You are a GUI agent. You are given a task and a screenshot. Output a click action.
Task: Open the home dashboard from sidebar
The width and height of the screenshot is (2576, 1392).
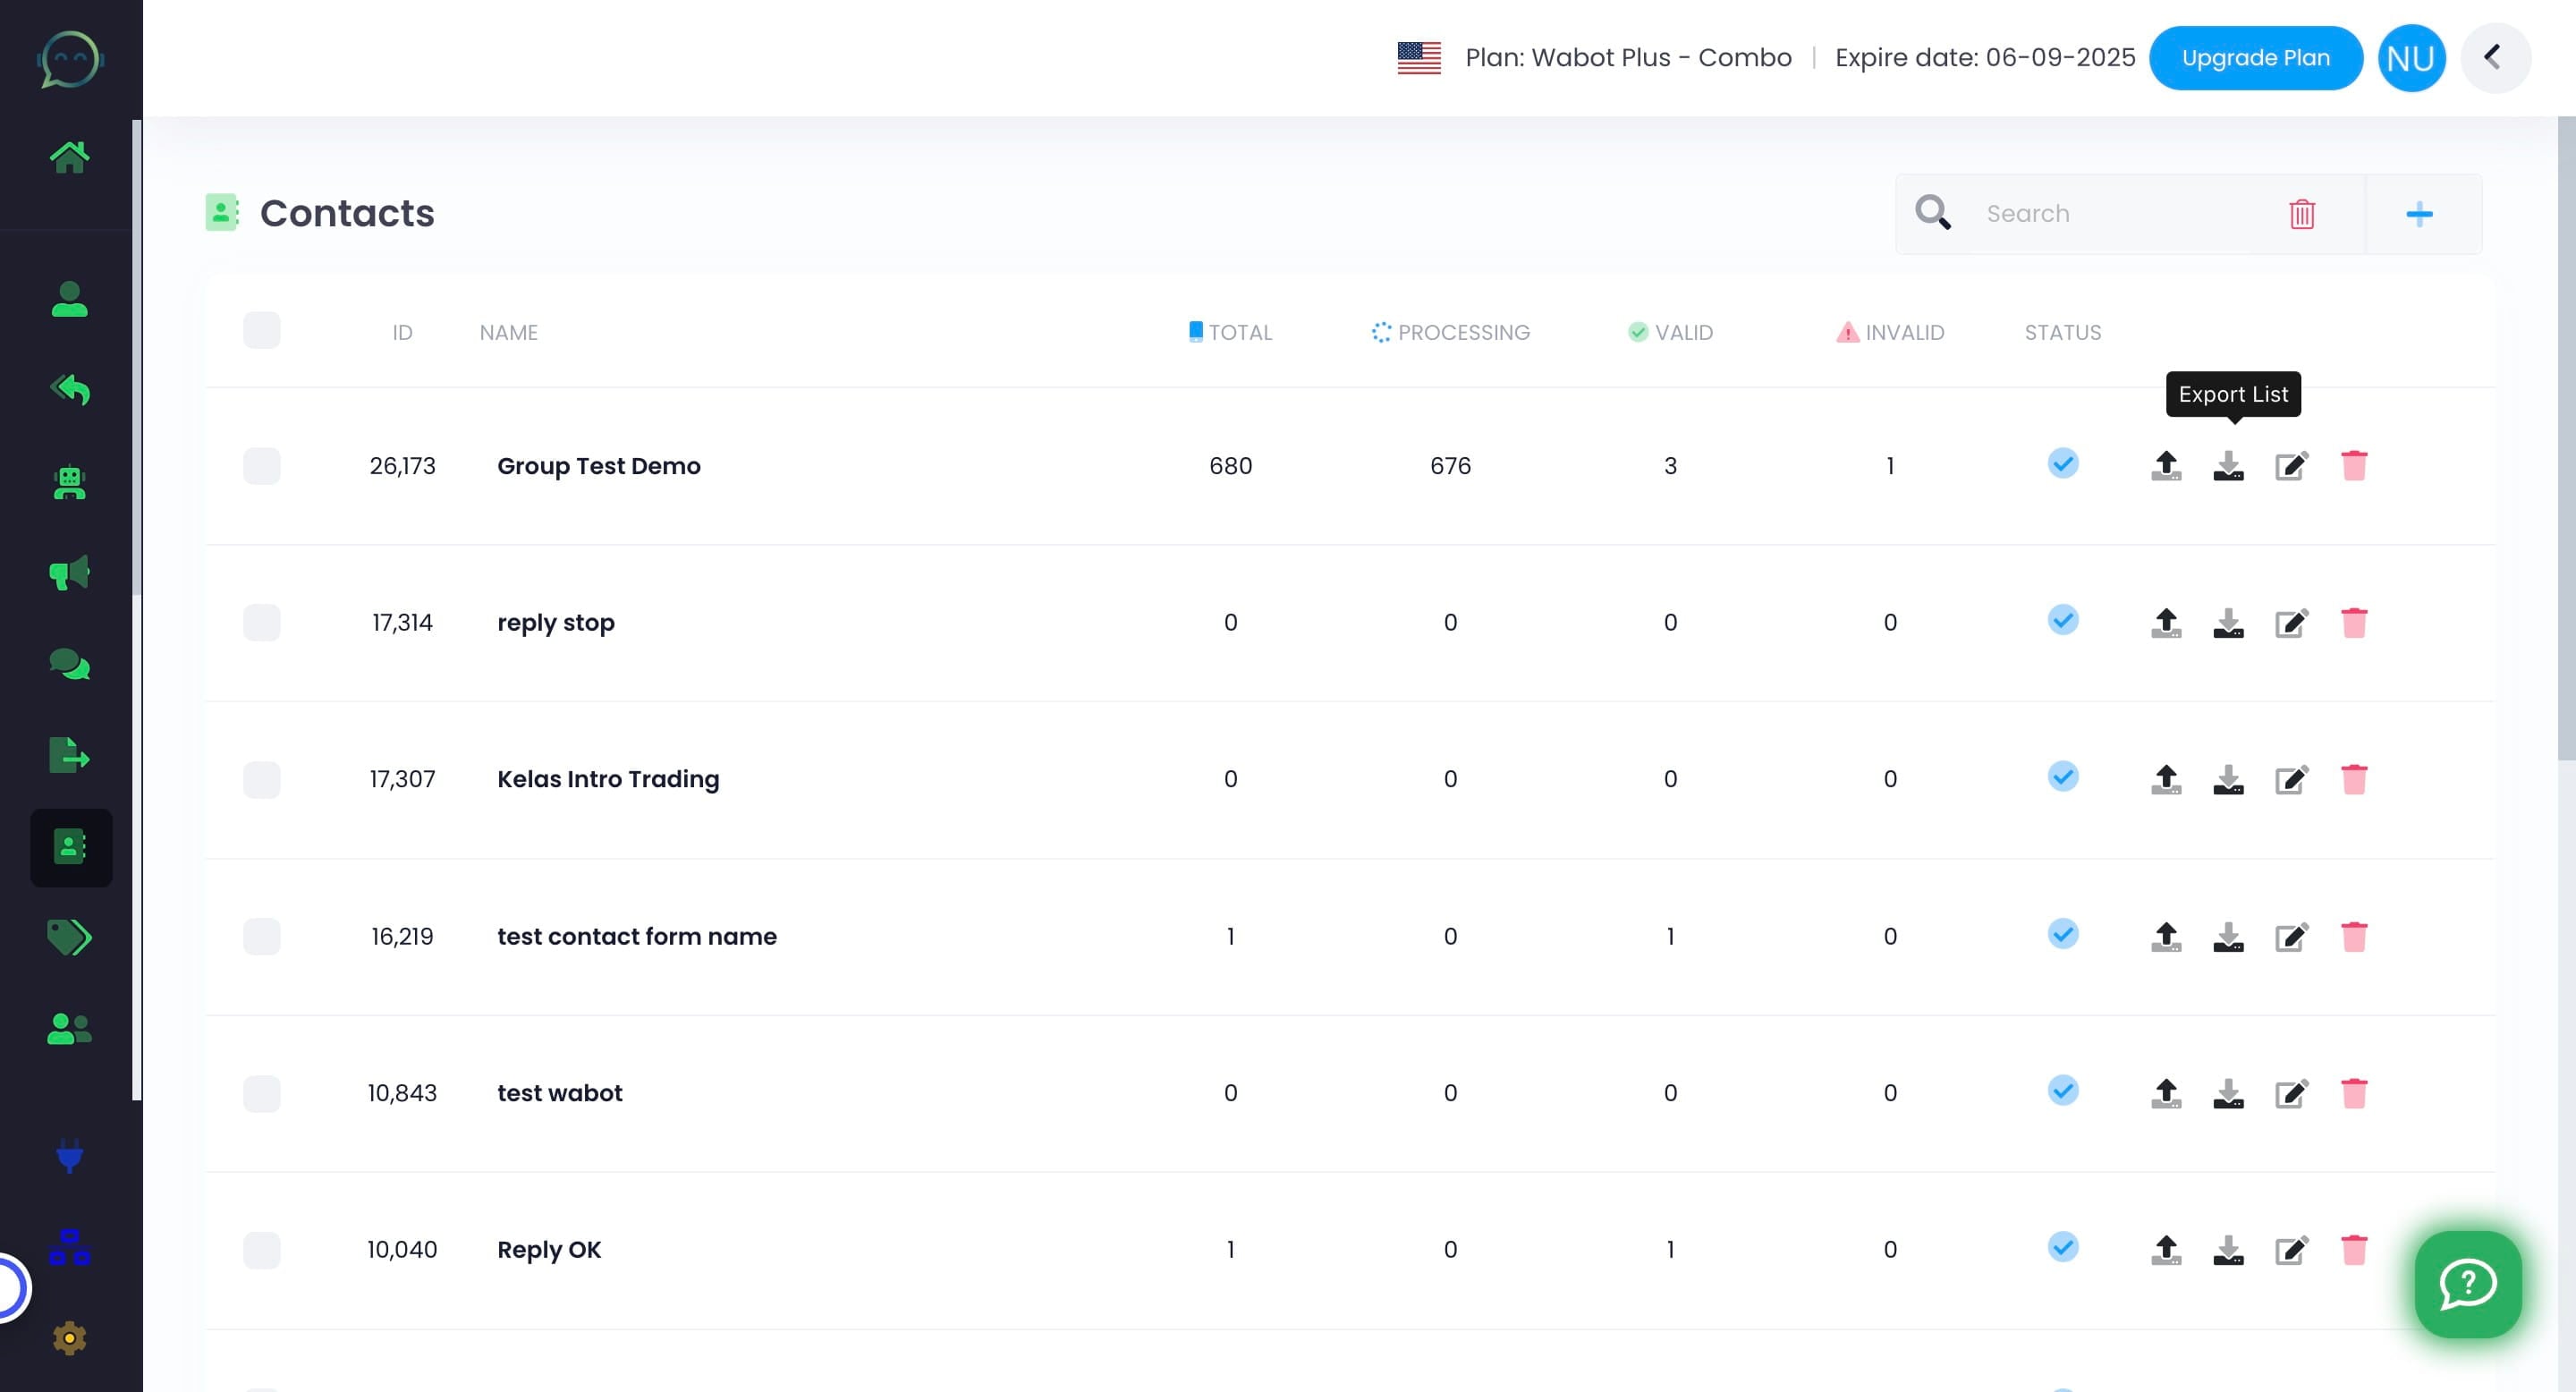coord(69,157)
